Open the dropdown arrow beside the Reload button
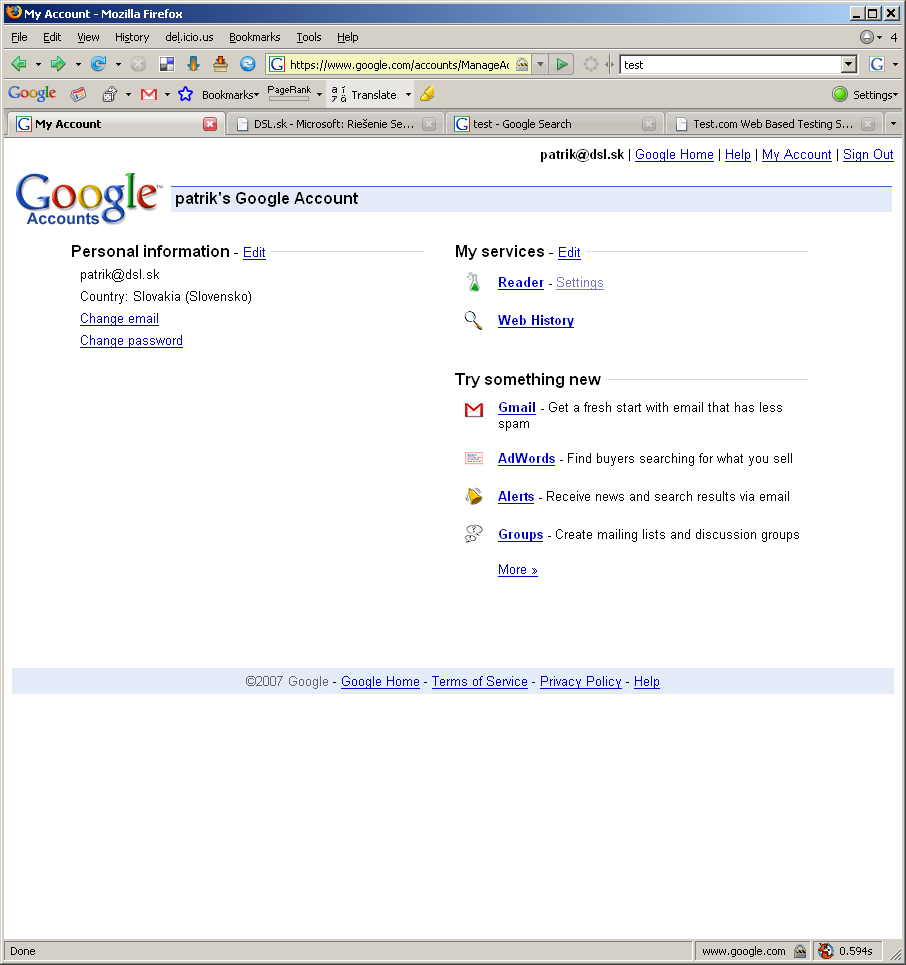Viewport: 906px width, 965px height. click(118, 64)
